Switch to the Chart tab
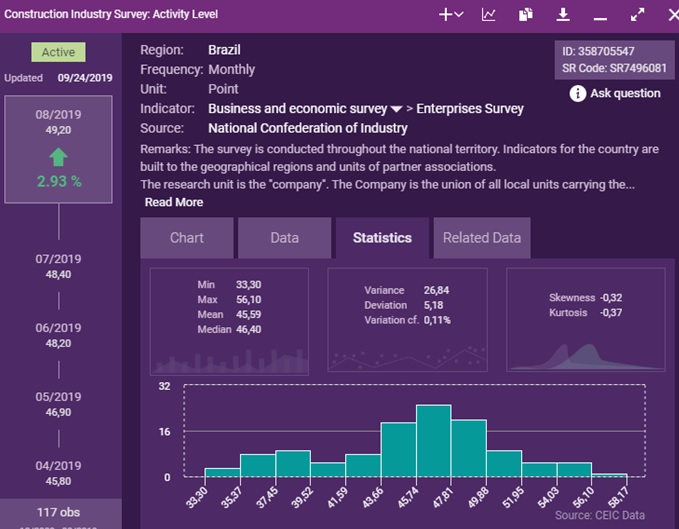The image size is (679, 529). [187, 238]
